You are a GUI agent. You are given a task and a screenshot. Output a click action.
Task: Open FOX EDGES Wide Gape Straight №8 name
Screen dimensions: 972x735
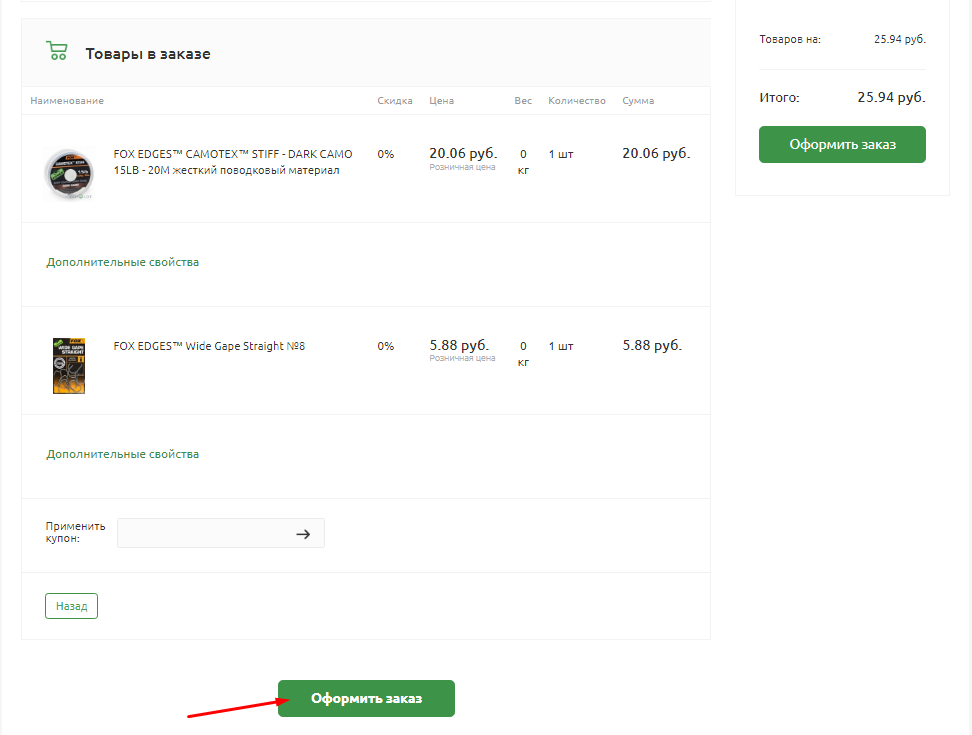click(x=209, y=346)
